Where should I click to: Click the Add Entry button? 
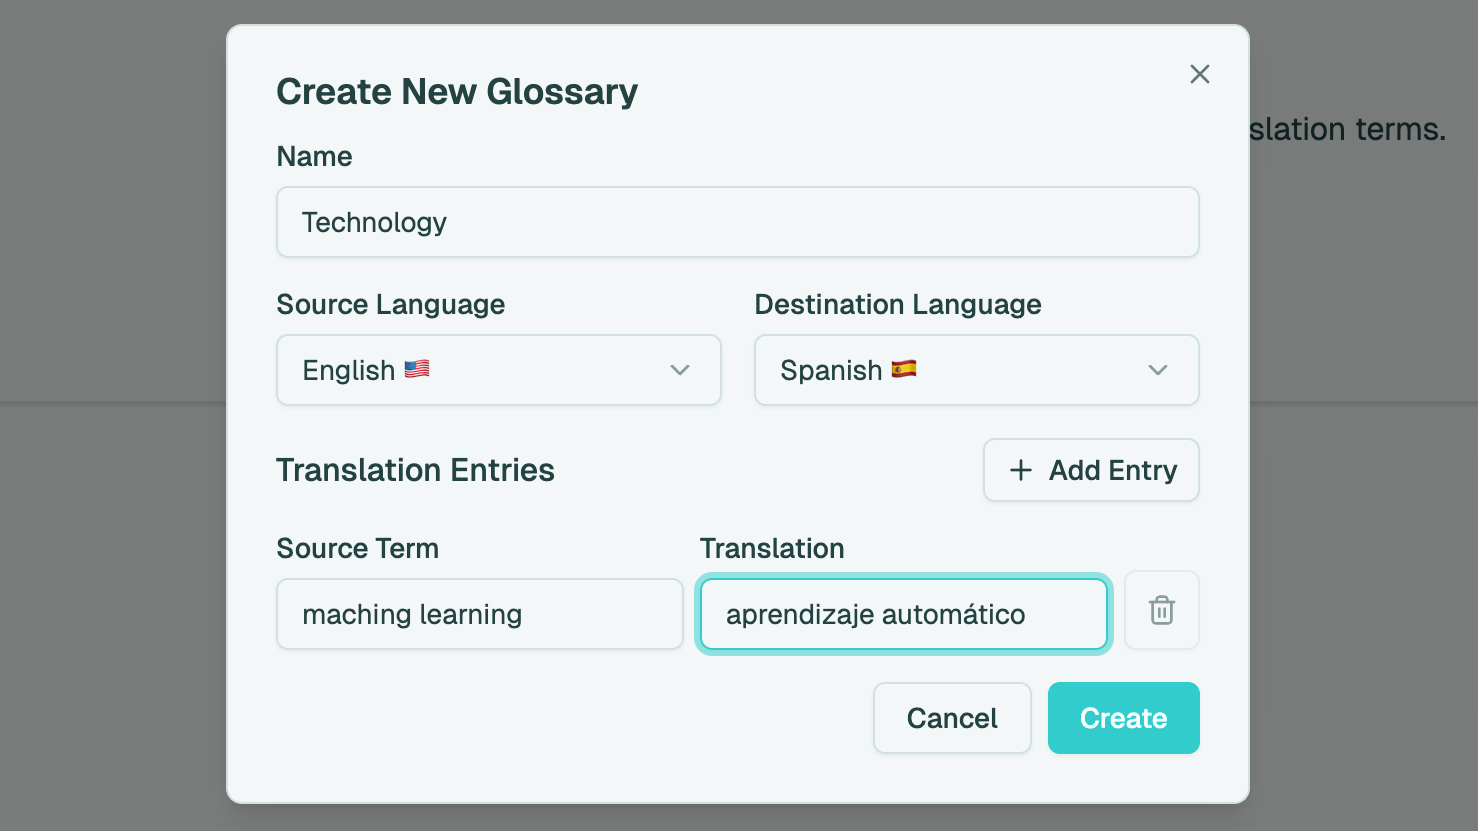tap(1091, 470)
